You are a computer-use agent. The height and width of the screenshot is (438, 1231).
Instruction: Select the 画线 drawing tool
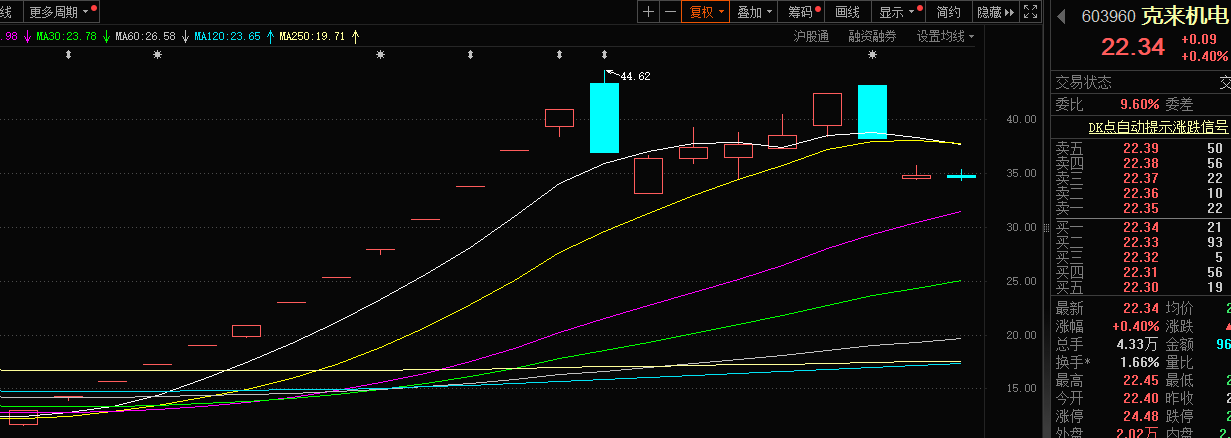pyautogui.click(x=847, y=12)
